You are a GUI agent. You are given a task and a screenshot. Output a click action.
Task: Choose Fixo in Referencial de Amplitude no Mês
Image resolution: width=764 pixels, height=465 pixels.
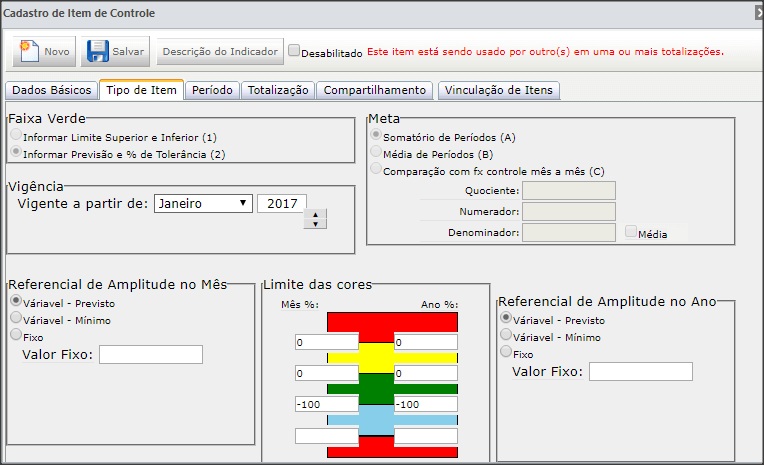point(16,334)
